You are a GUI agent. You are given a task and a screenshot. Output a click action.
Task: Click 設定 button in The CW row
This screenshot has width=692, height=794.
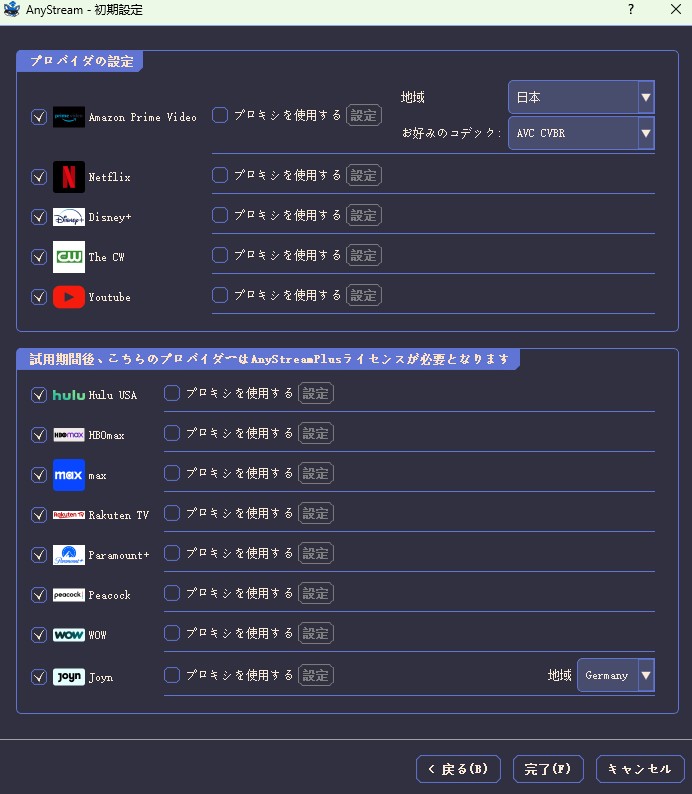[x=363, y=255]
